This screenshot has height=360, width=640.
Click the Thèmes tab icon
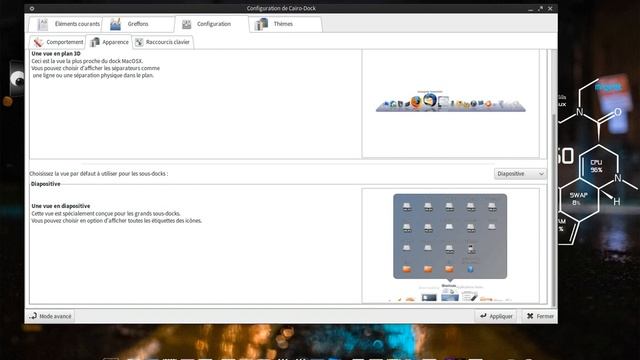[x=261, y=24]
